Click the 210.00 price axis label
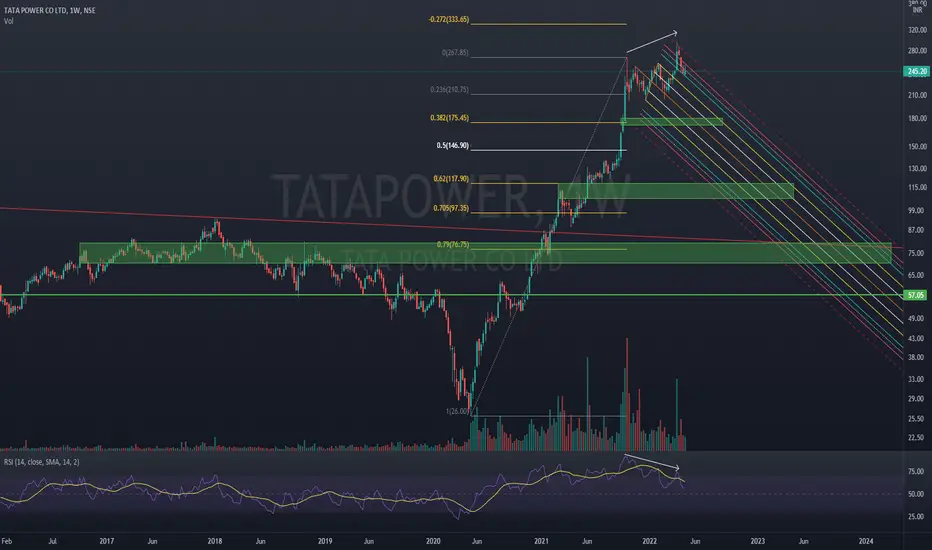The width and height of the screenshot is (932, 550). click(x=917, y=95)
